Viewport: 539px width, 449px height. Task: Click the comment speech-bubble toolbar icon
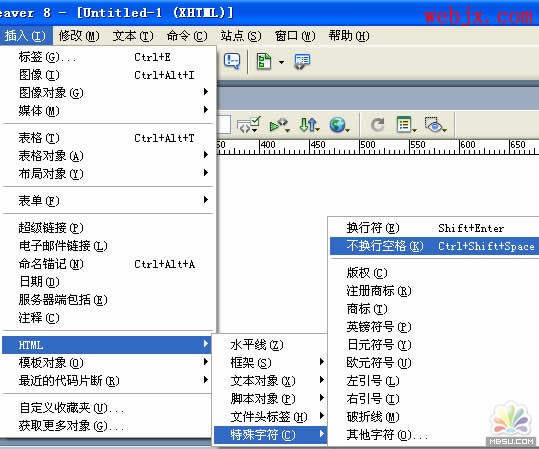coord(232,62)
